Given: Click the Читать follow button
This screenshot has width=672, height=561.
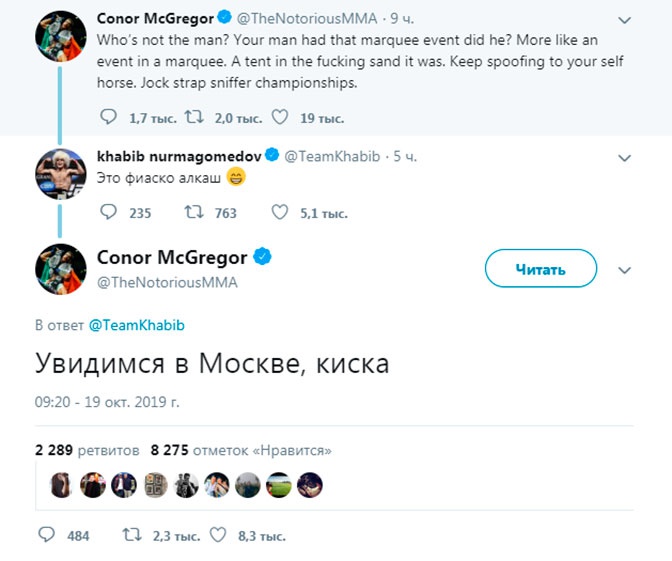Looking at the screenshot, I should click(x=540, y=269).
